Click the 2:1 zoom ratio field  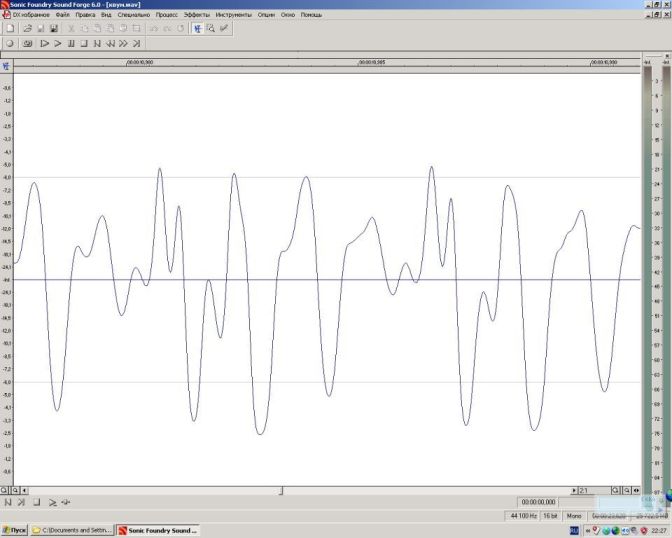click(594, 490)
